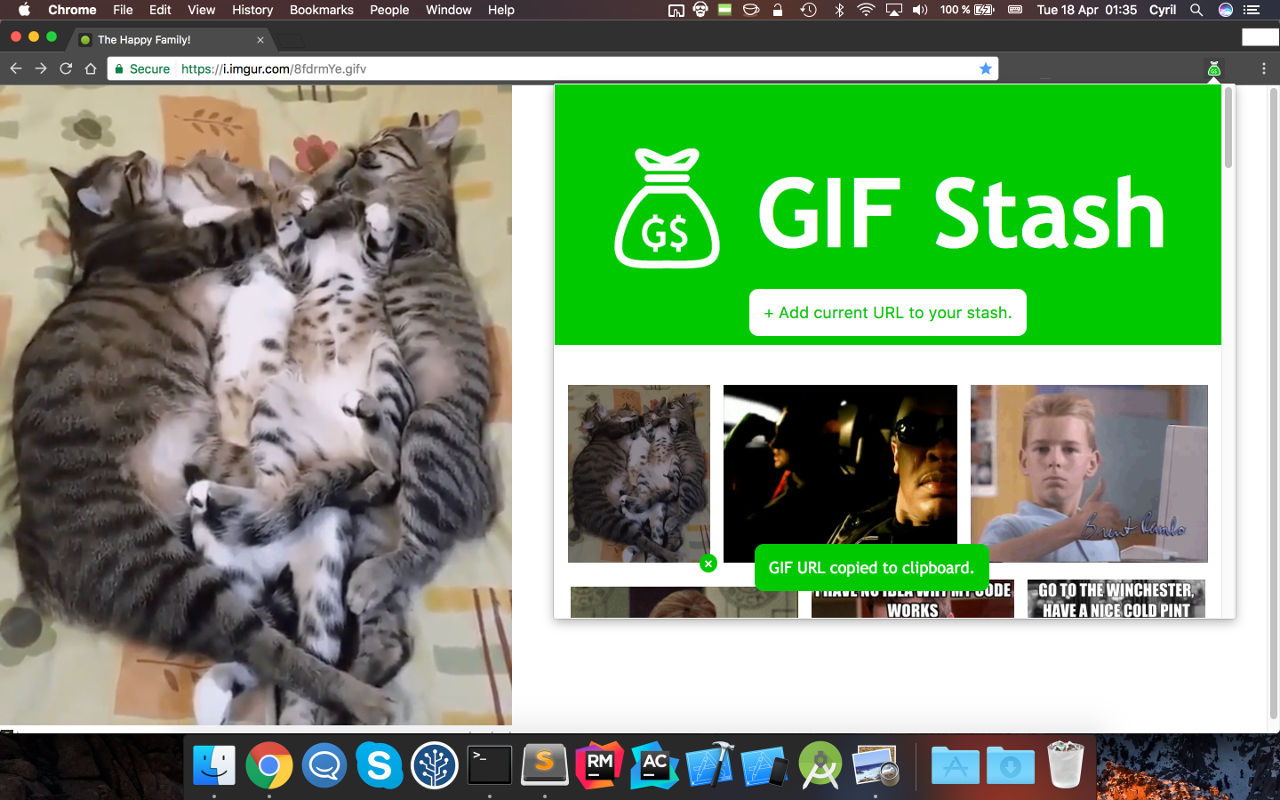Open the File menu
Image resolution: width=1280 pixels, height=800 pixels.
click(123, 10)
